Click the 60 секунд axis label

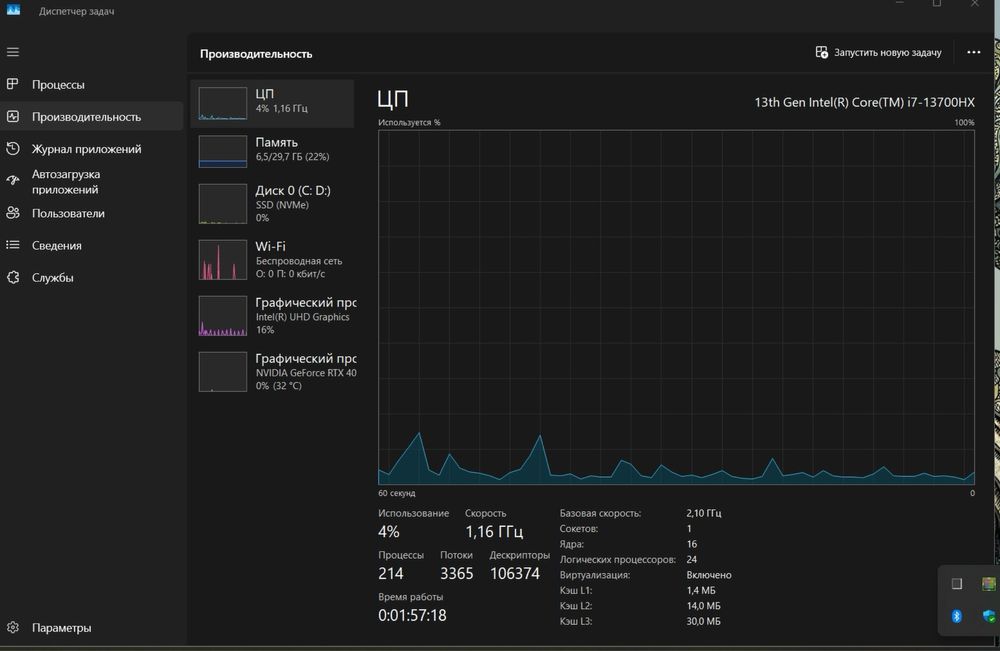(x=397, y=493)
